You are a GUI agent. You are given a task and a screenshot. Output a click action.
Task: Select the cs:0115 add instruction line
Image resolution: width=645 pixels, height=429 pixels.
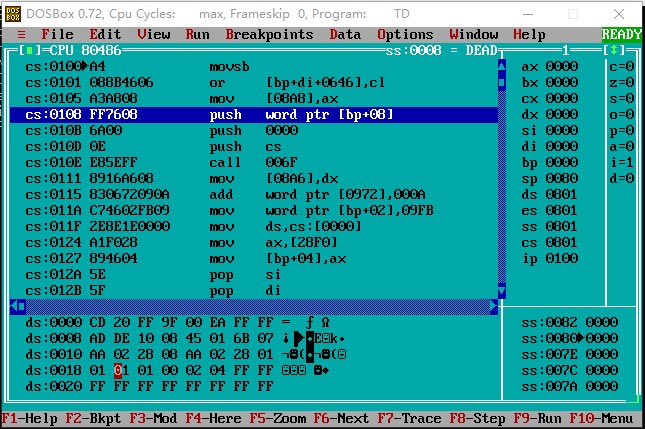254,194
